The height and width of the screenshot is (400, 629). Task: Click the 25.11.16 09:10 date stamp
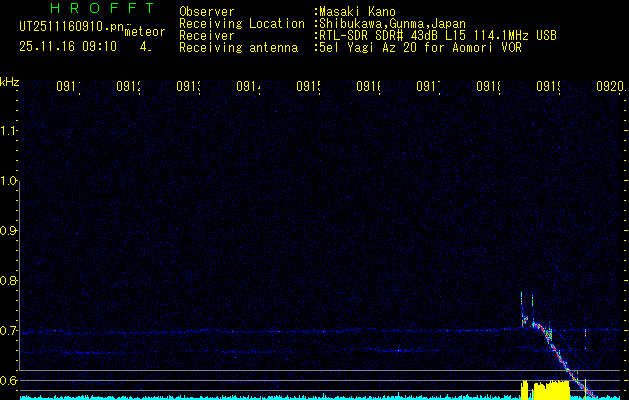click(67, 46)
